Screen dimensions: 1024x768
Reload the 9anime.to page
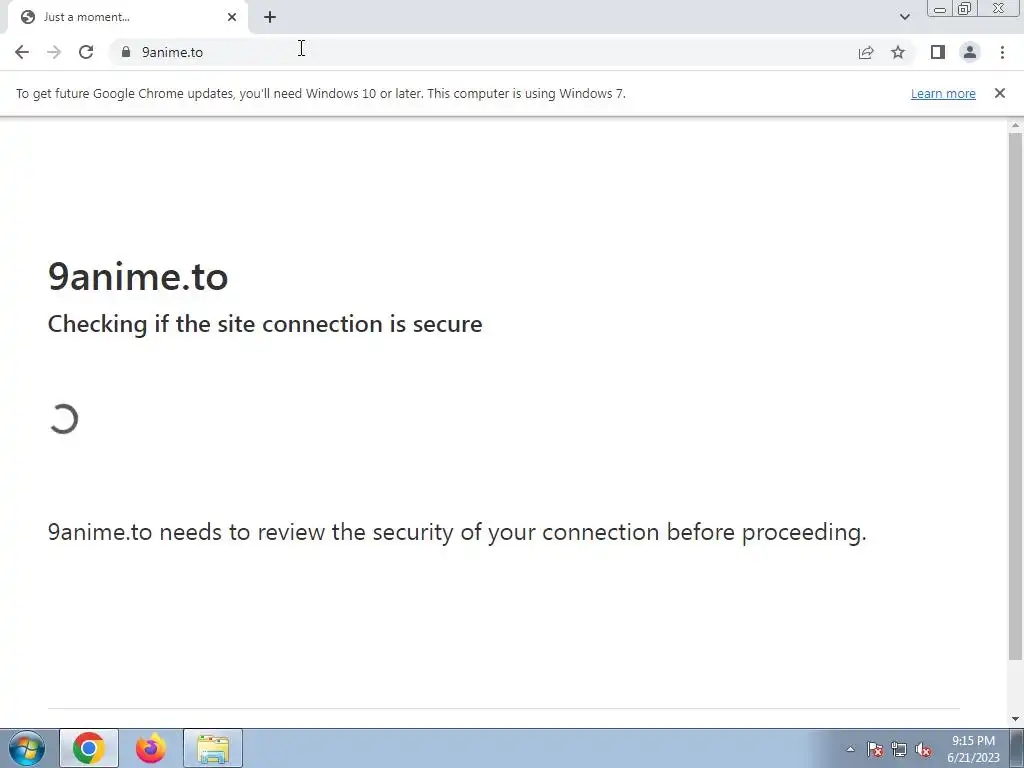86,52
